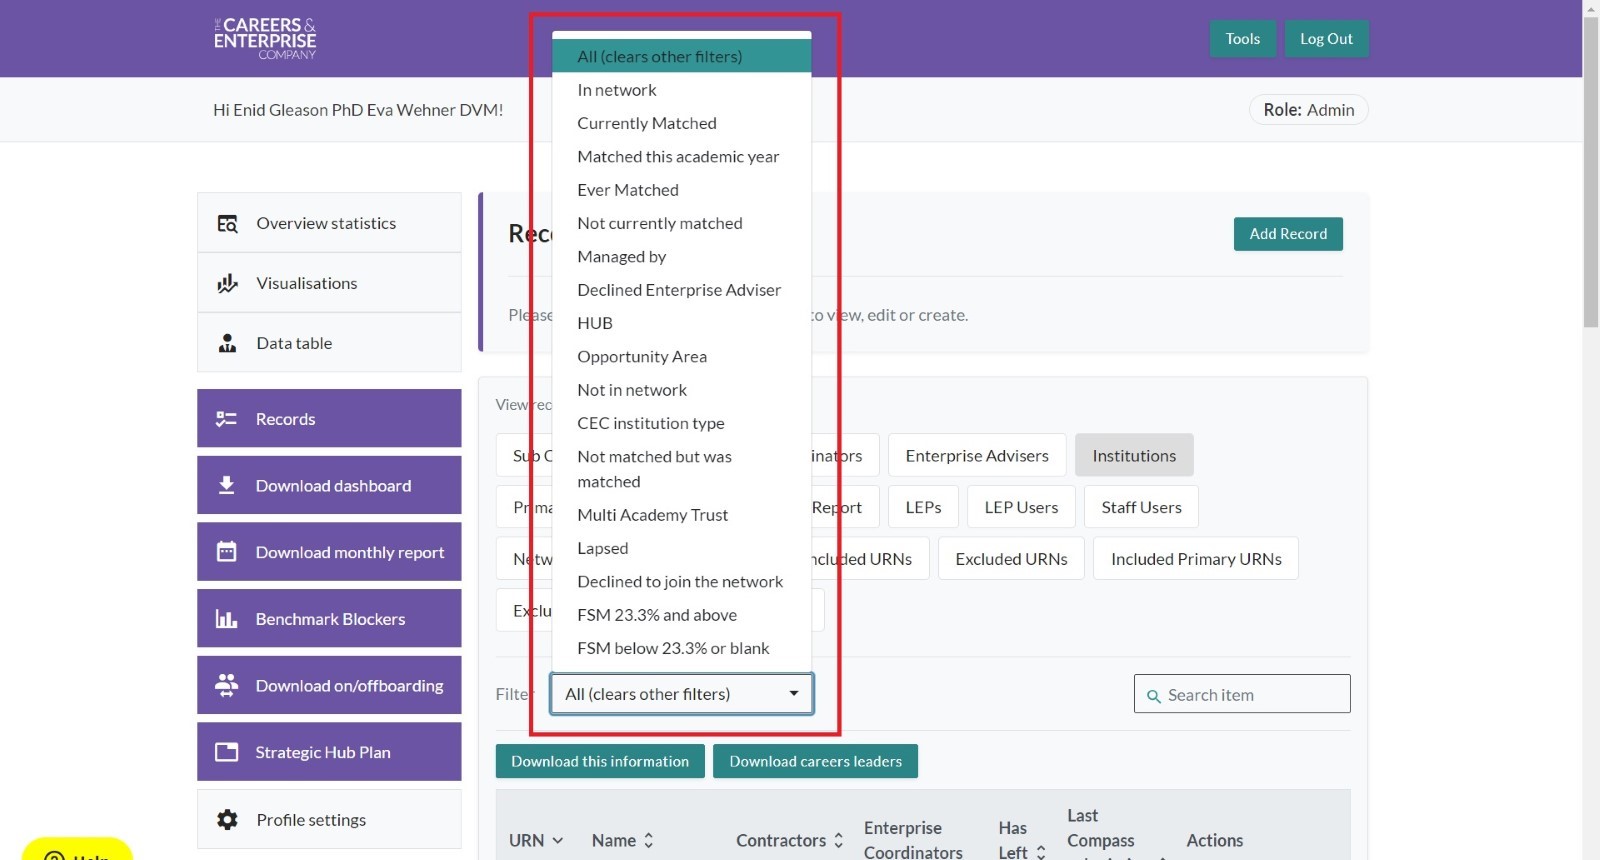
Task: Collapse the Filter dropdown combo box
Action: tap(681, 694)
